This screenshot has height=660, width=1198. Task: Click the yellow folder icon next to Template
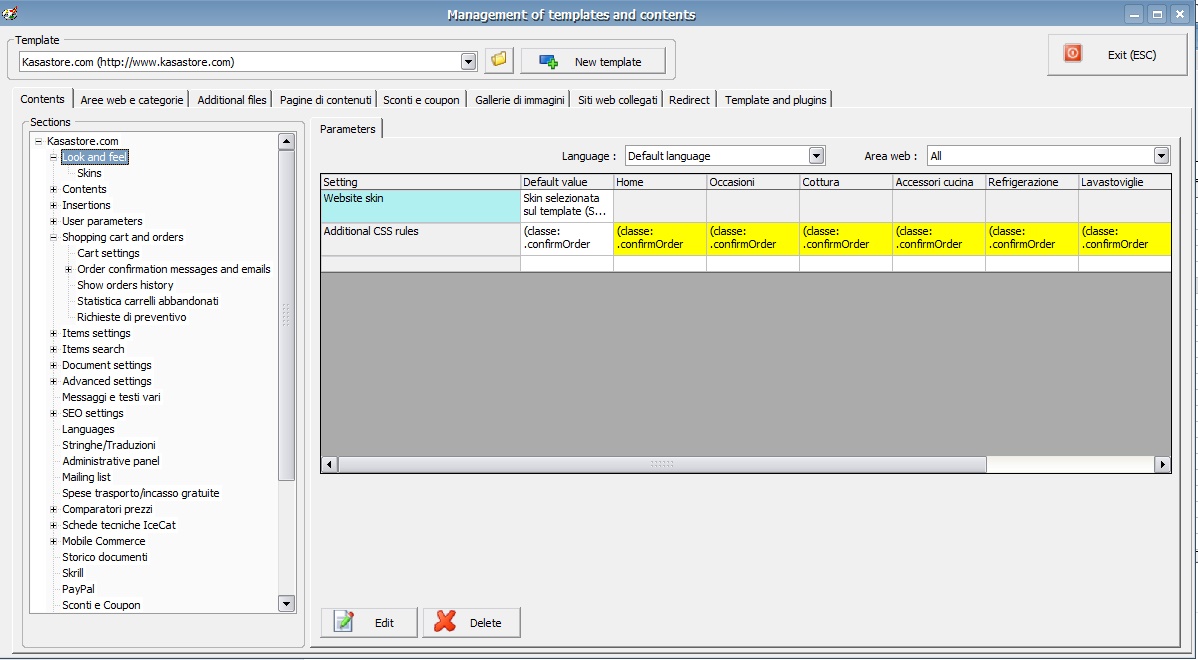[499, 61]
